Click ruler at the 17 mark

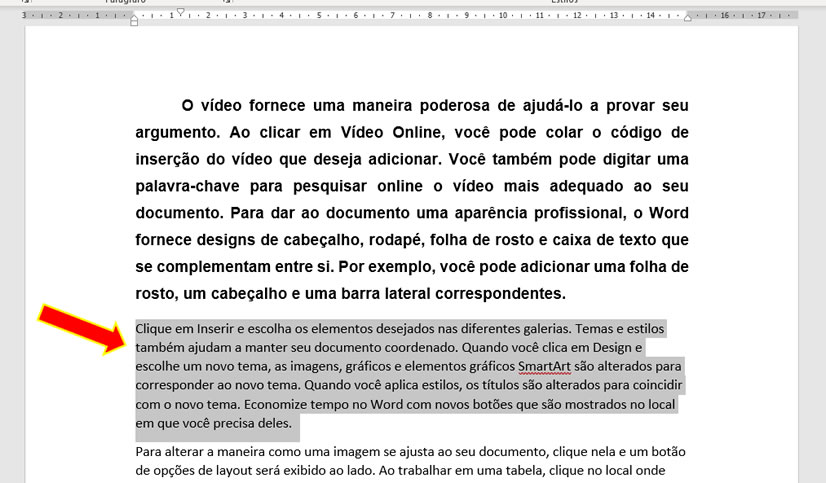(761, 15)
